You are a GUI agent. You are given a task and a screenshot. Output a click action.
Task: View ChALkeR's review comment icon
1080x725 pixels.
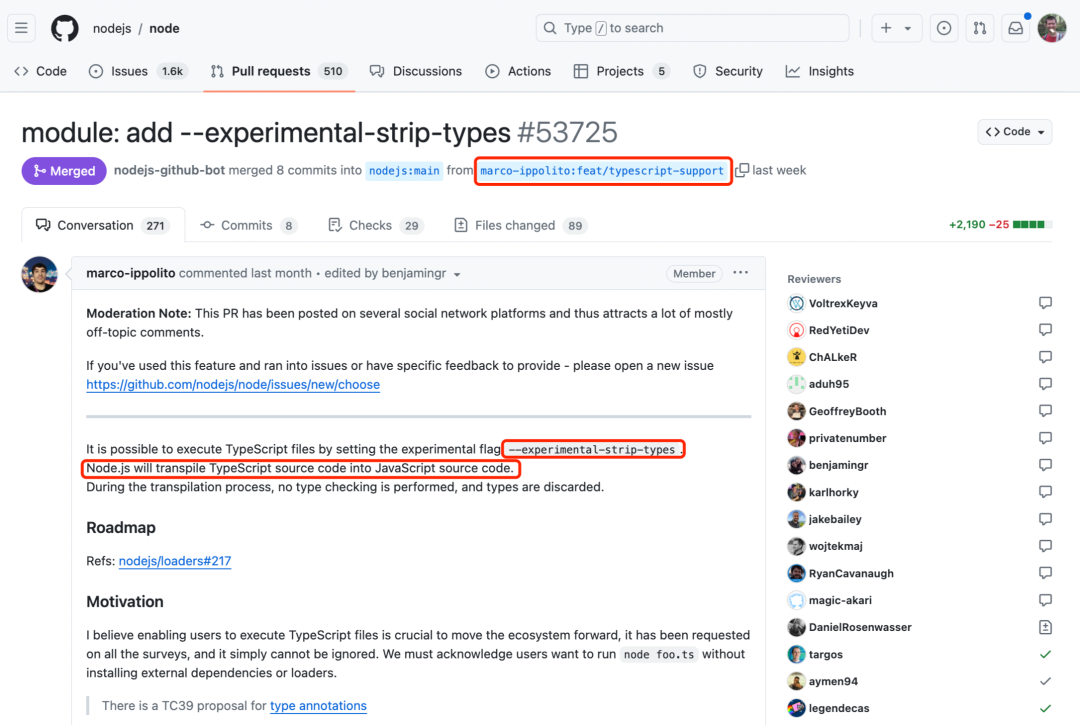[1045, 357]
